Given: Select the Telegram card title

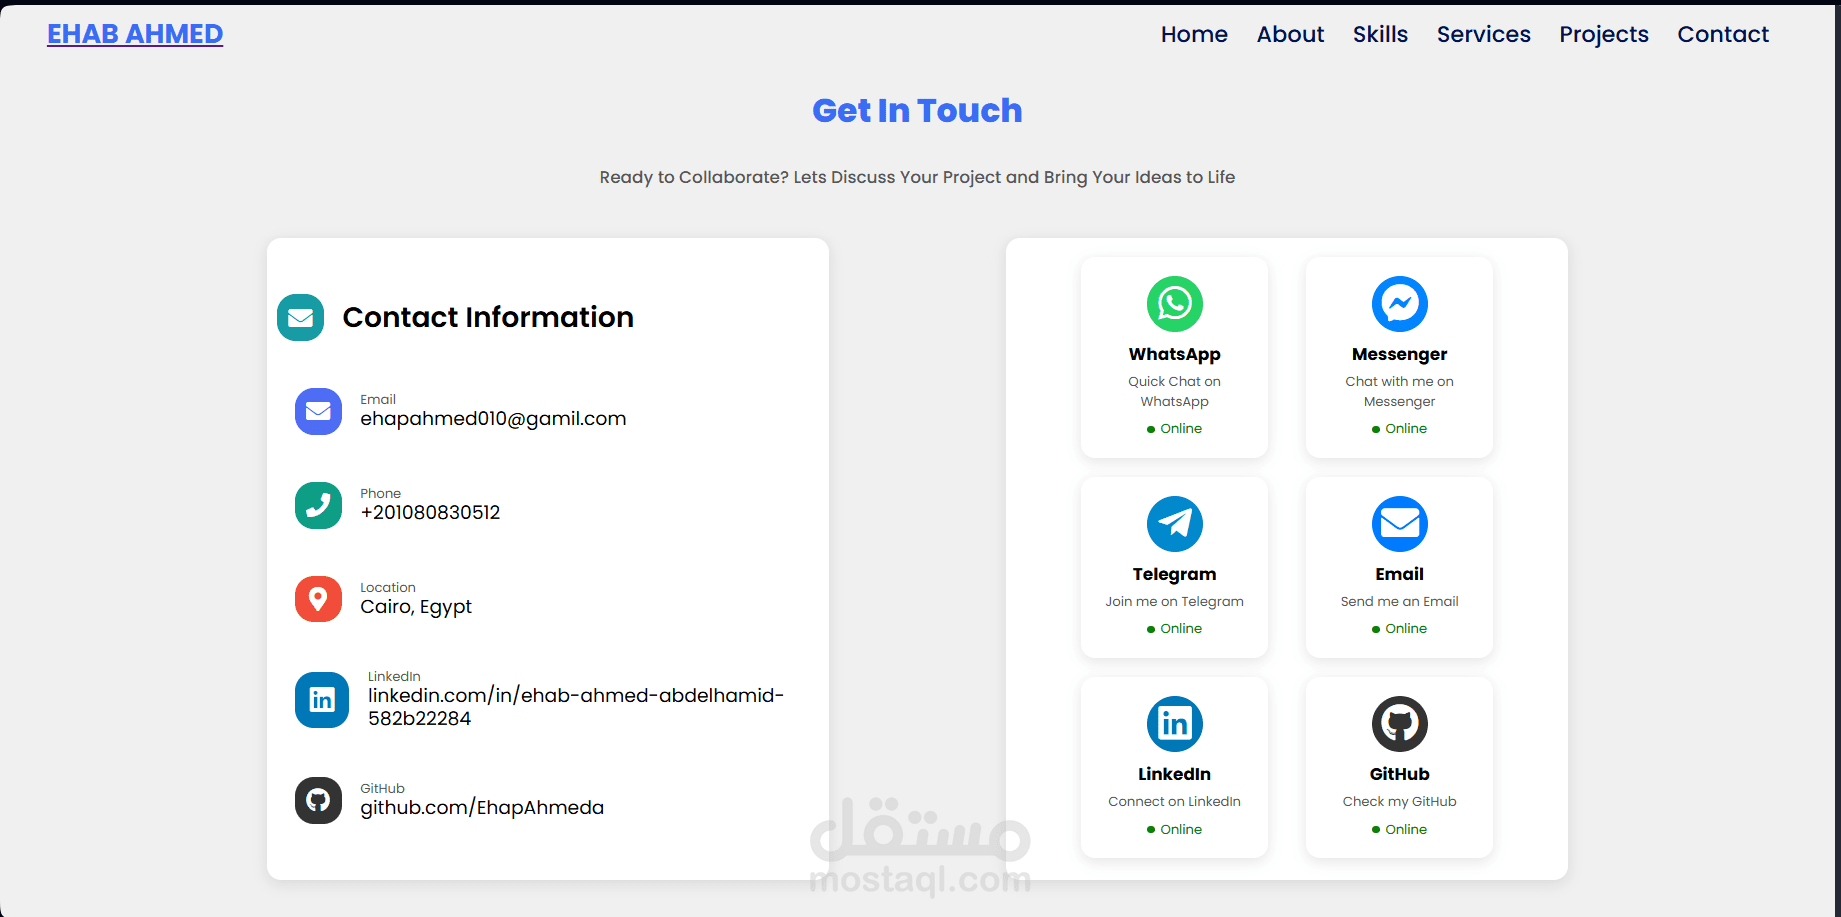Looking at the screenshot, I should (x=1175, y=574).
